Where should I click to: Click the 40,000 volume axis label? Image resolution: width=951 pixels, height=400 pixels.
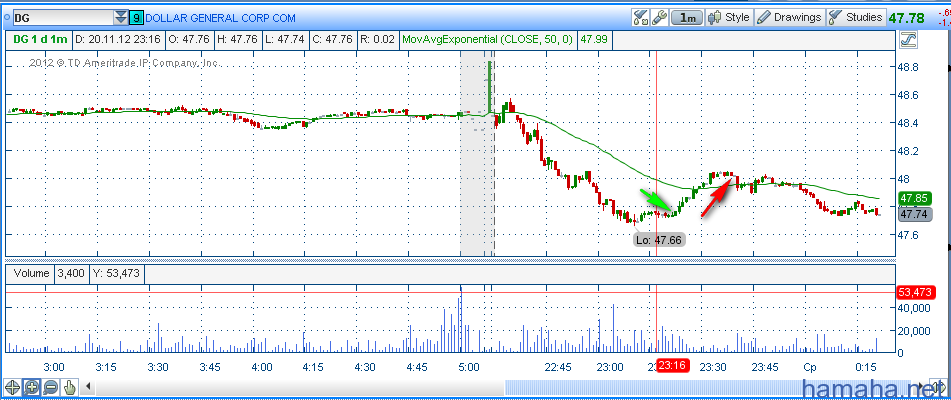point(913,308)
